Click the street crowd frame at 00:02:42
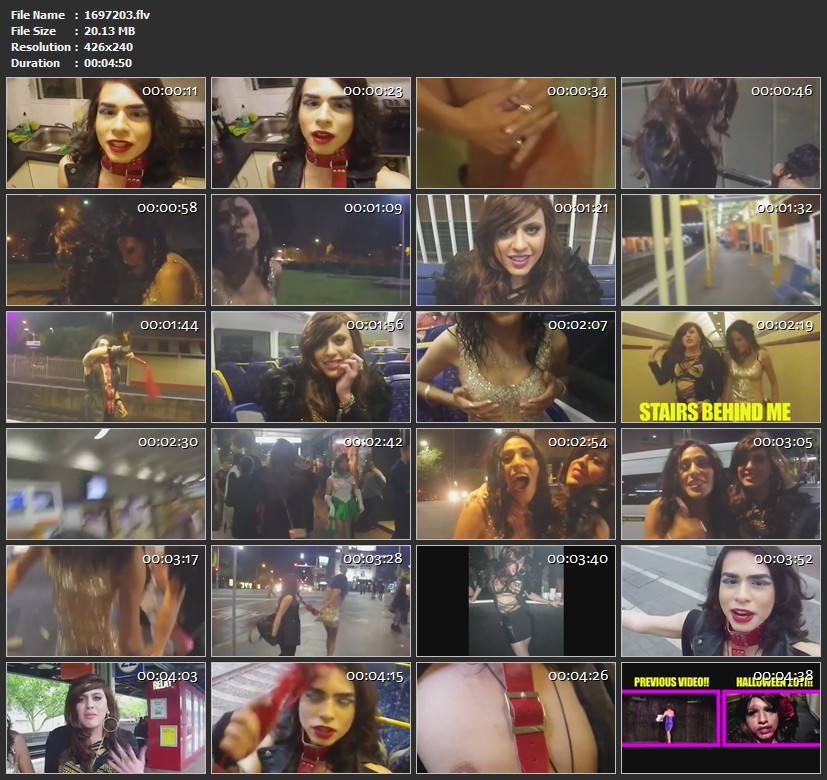827x780 pixels. click(310, 484)
